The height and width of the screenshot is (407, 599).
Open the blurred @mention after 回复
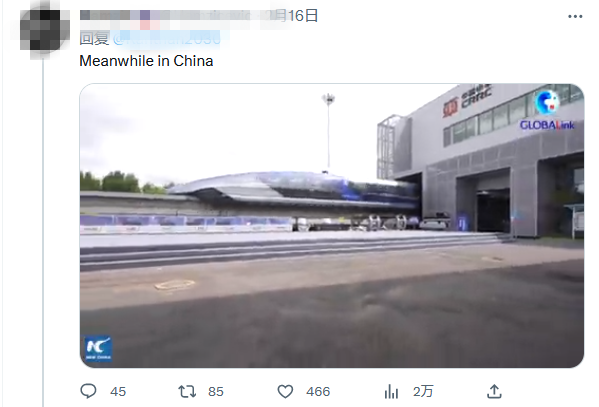(x=167, y=39)
